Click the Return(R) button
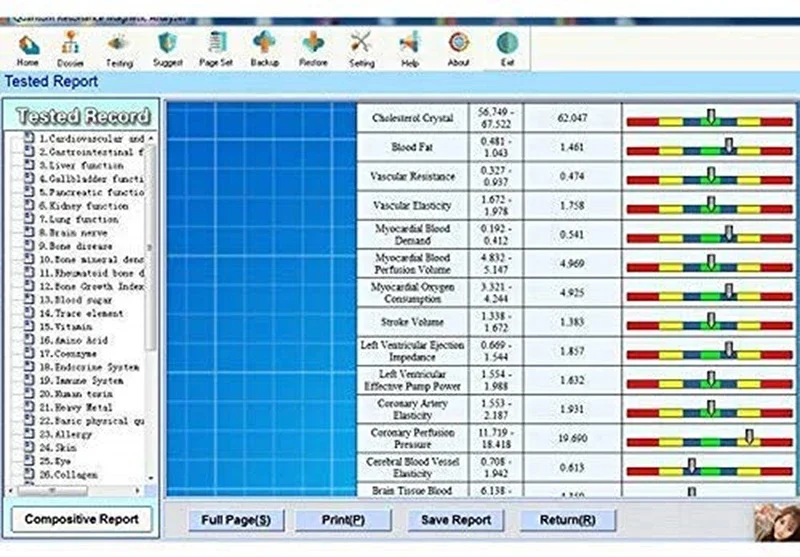800x557 pixels. tap(568, 520)
